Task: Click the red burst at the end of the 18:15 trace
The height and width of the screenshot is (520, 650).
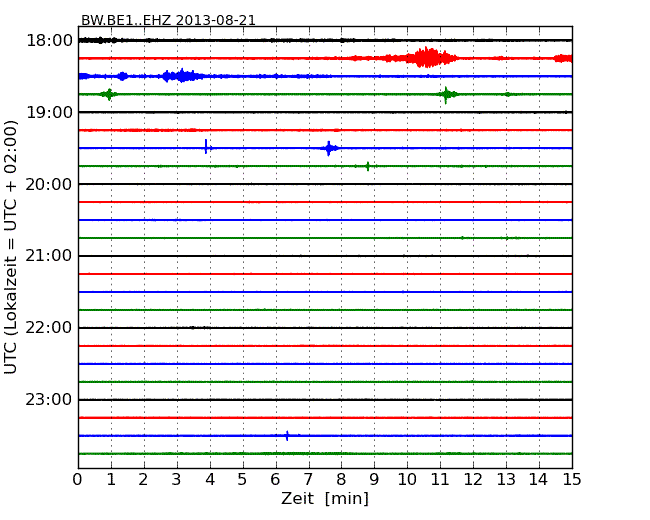Action: [563, 58]
